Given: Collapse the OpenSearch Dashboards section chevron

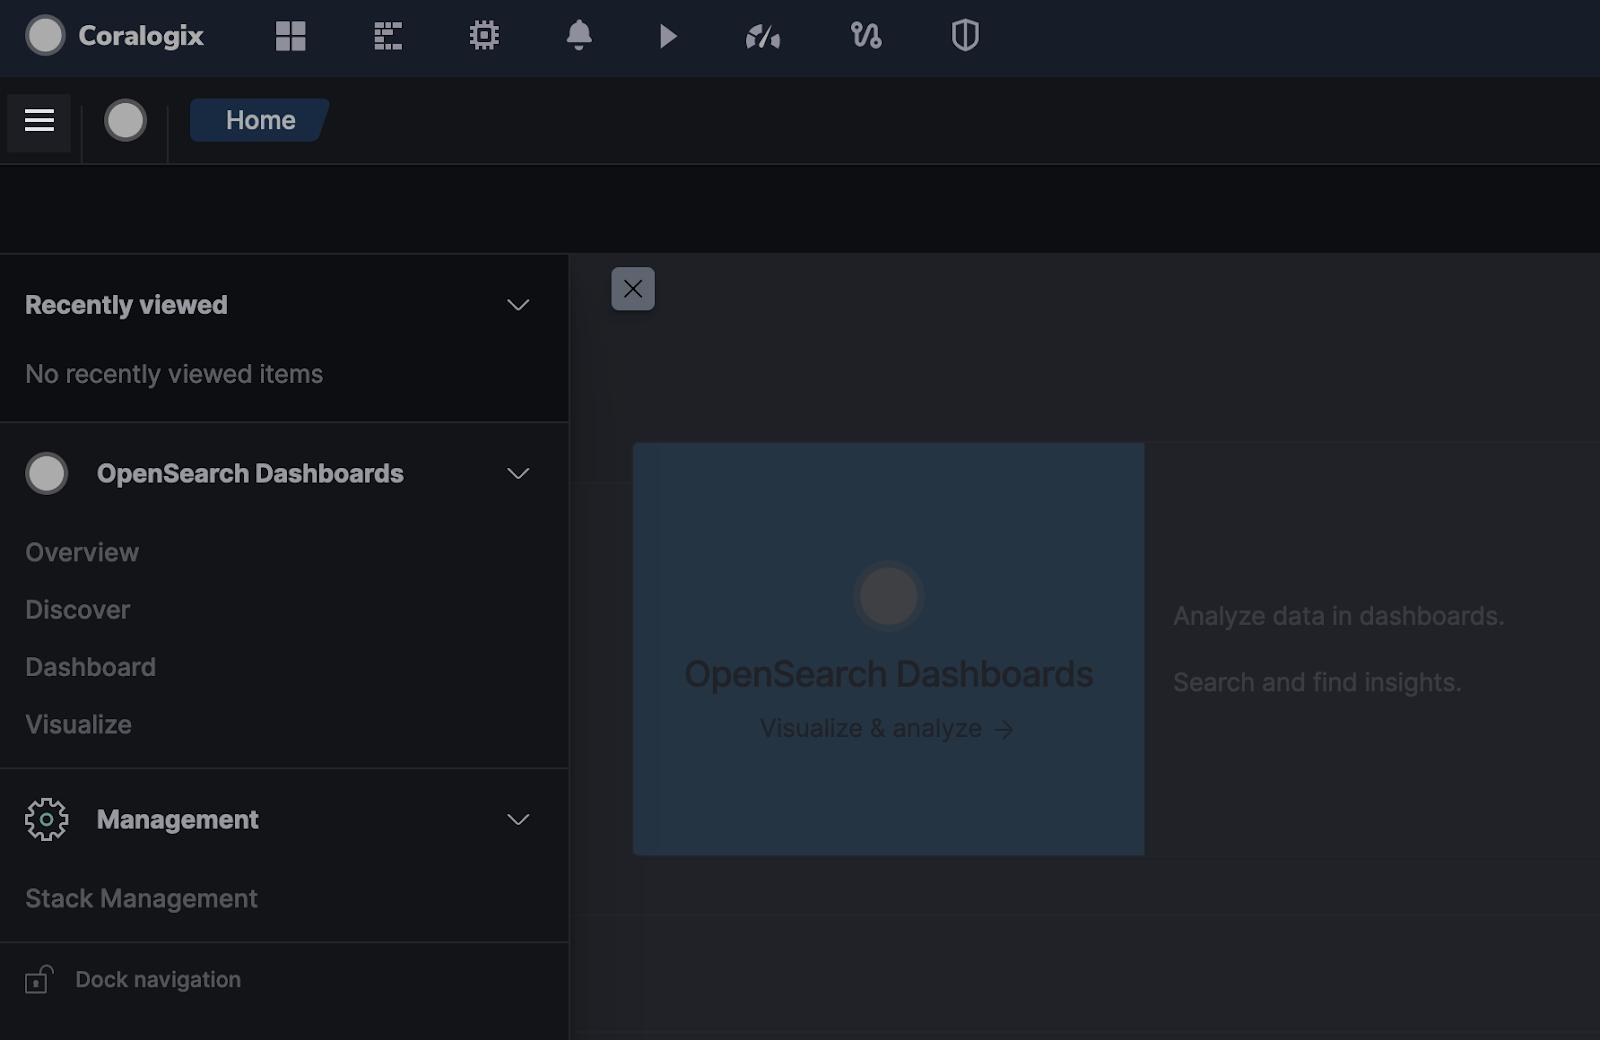Looking at the screenshot, I should (x=518, y=474).
